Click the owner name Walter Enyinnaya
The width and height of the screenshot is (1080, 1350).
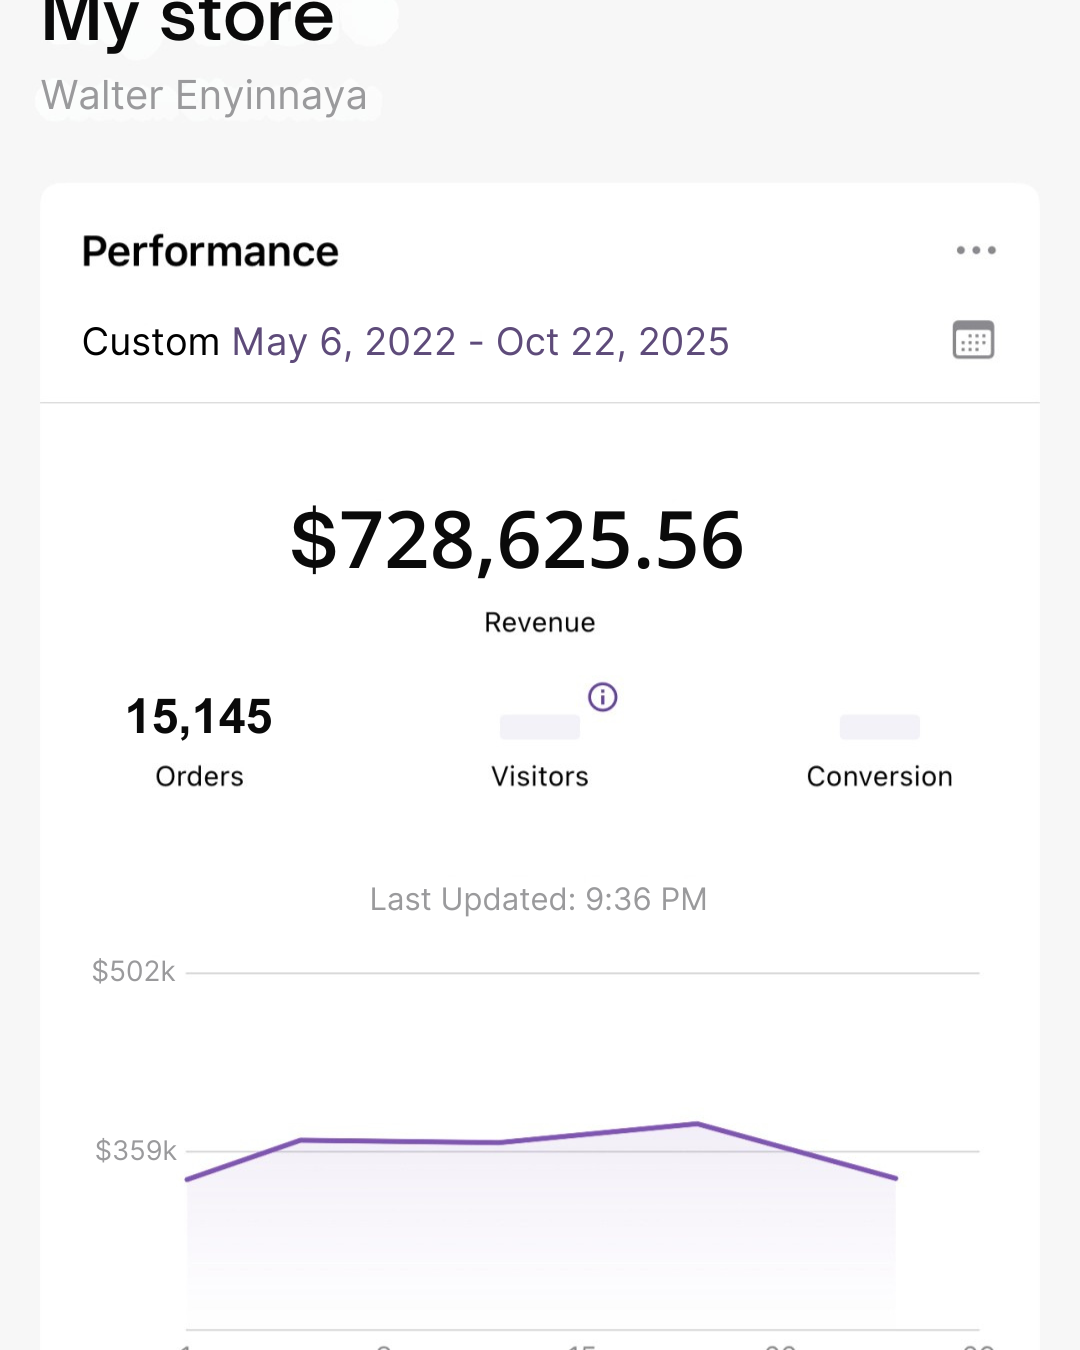point(203,95)
